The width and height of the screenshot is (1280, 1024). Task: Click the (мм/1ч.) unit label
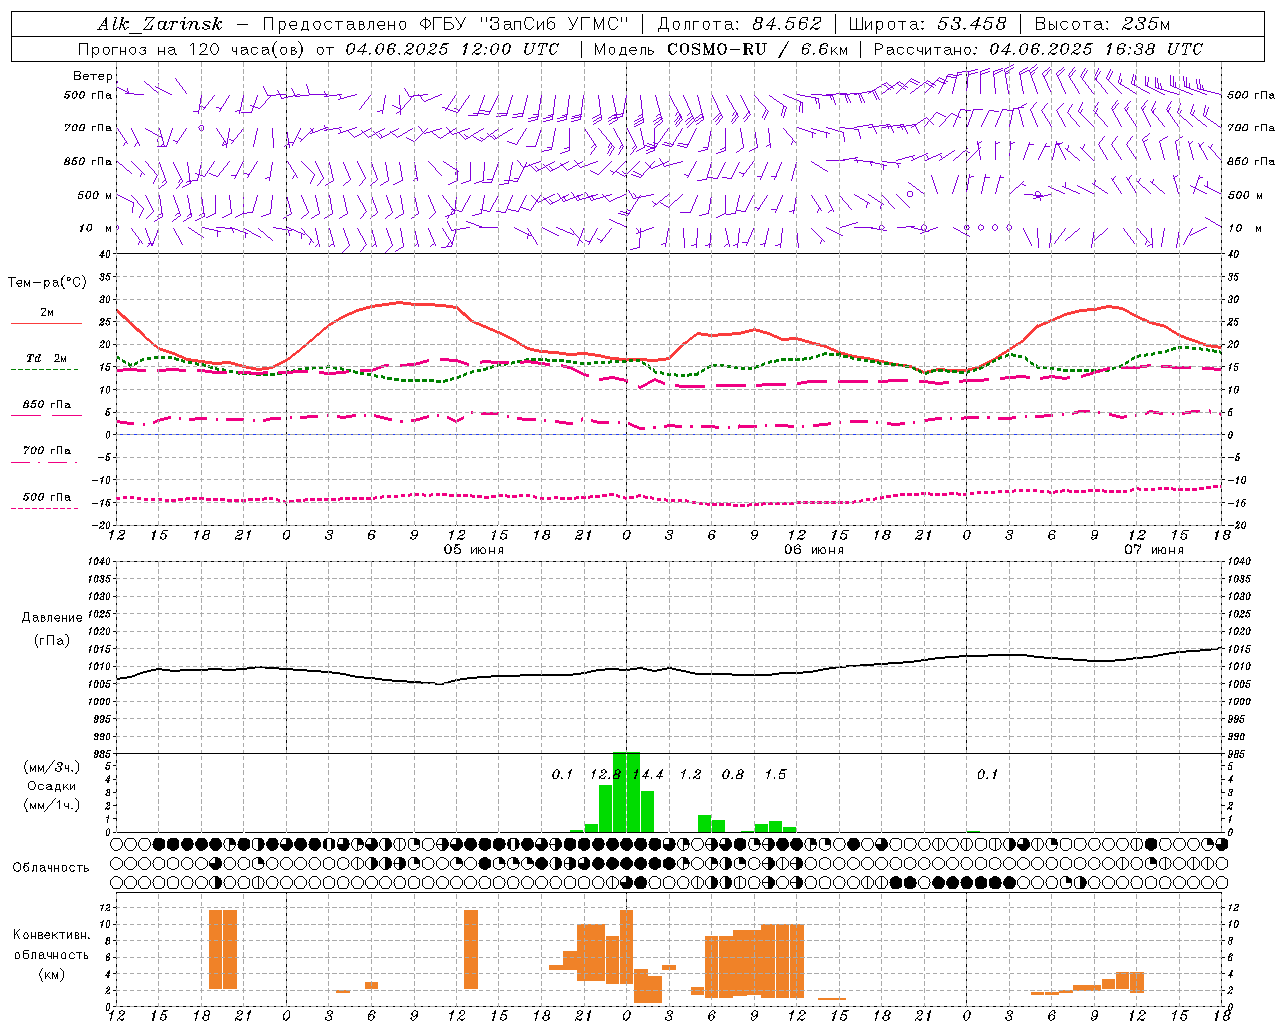point(52,805)
